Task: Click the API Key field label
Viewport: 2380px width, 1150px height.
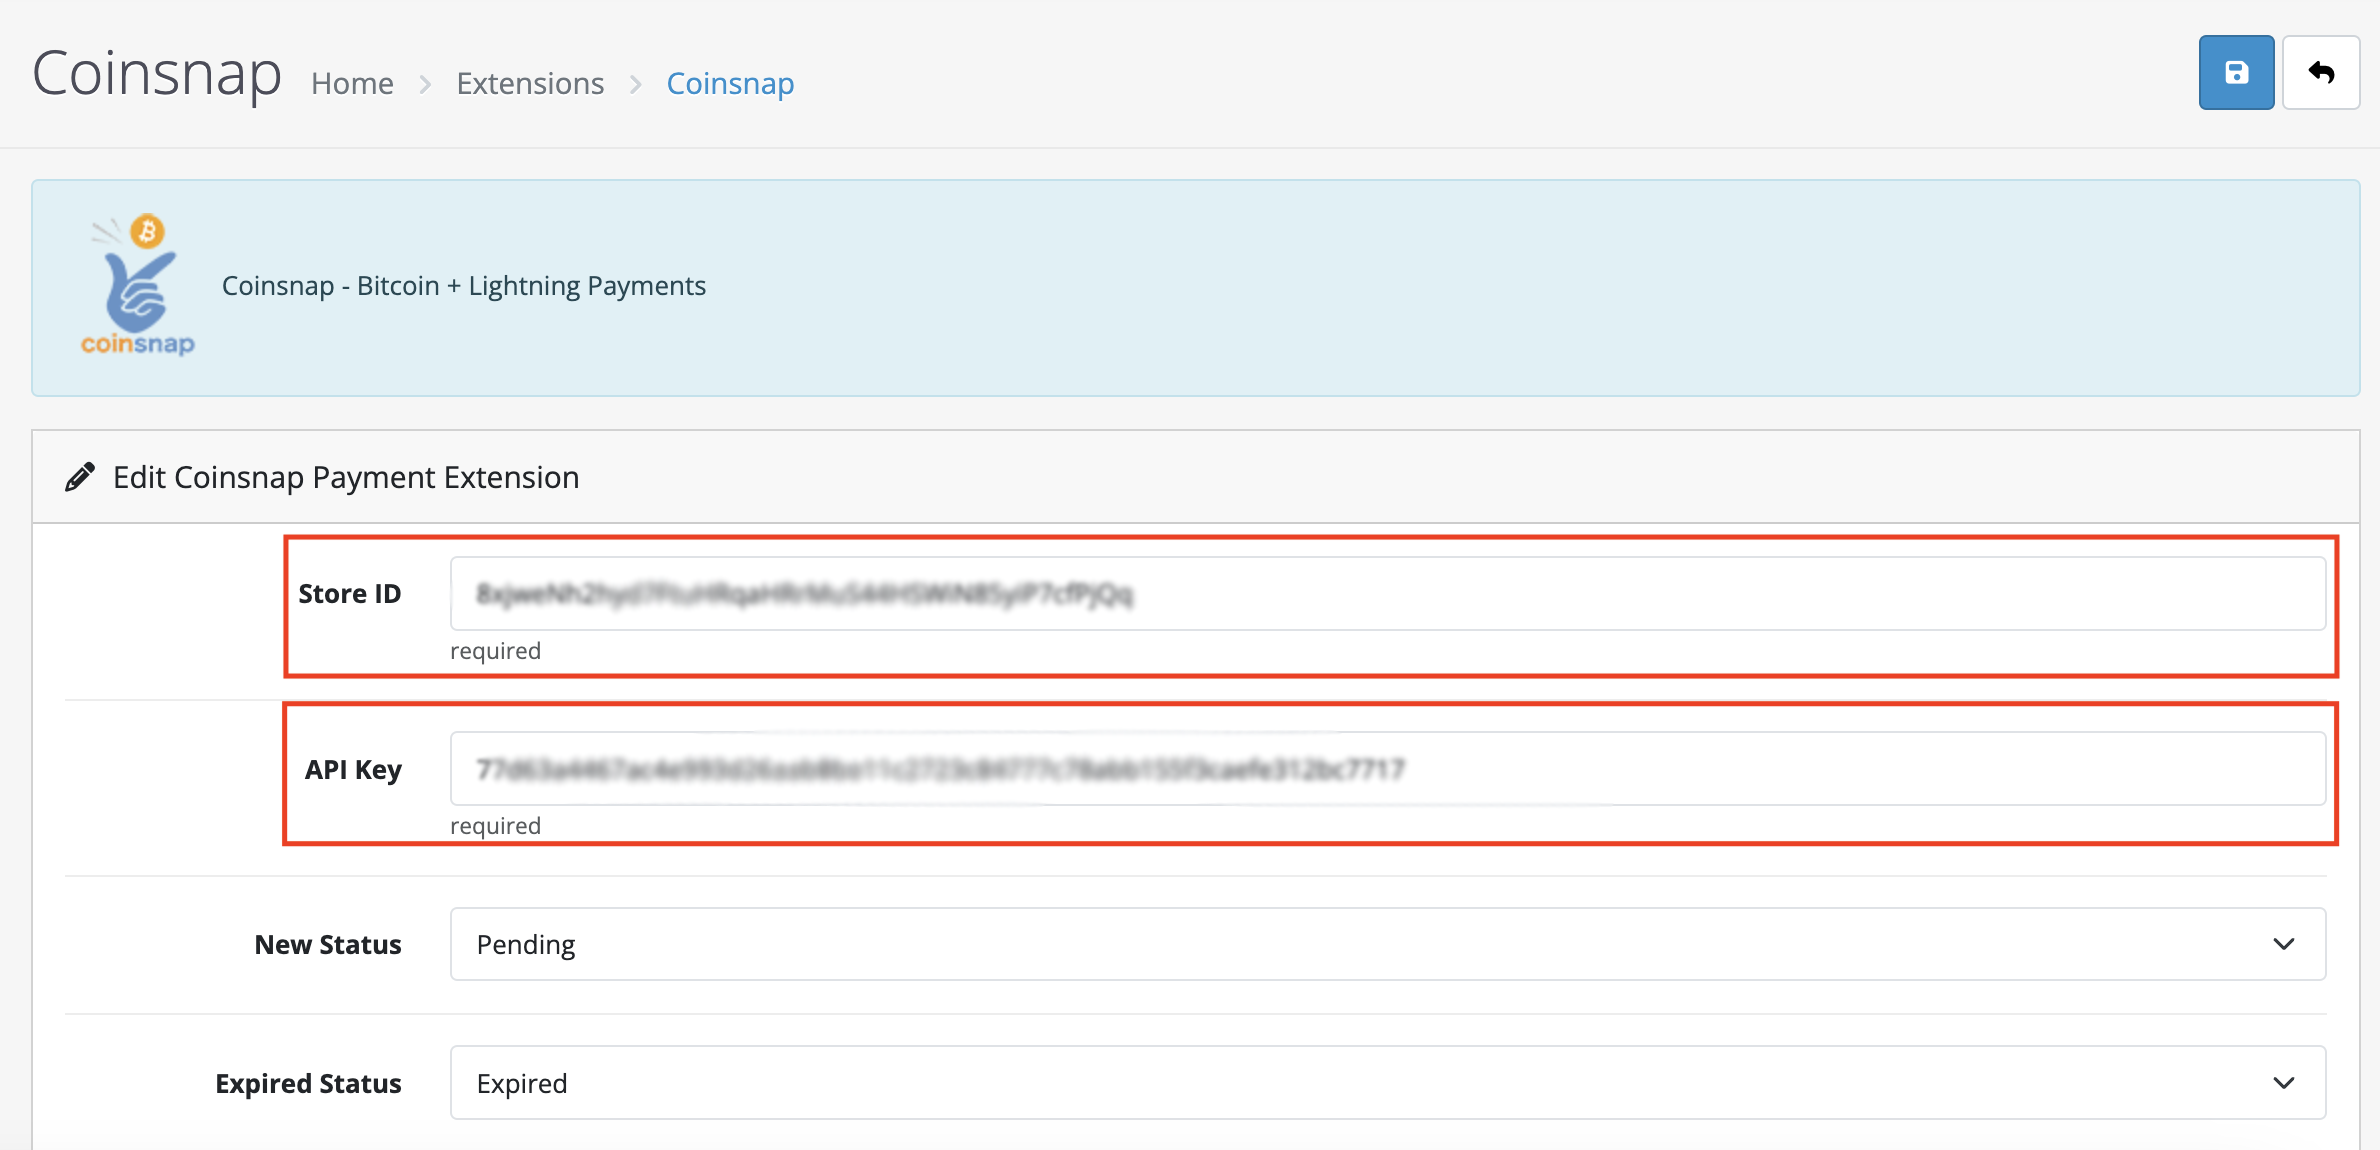Action: (x=353, y=769)
